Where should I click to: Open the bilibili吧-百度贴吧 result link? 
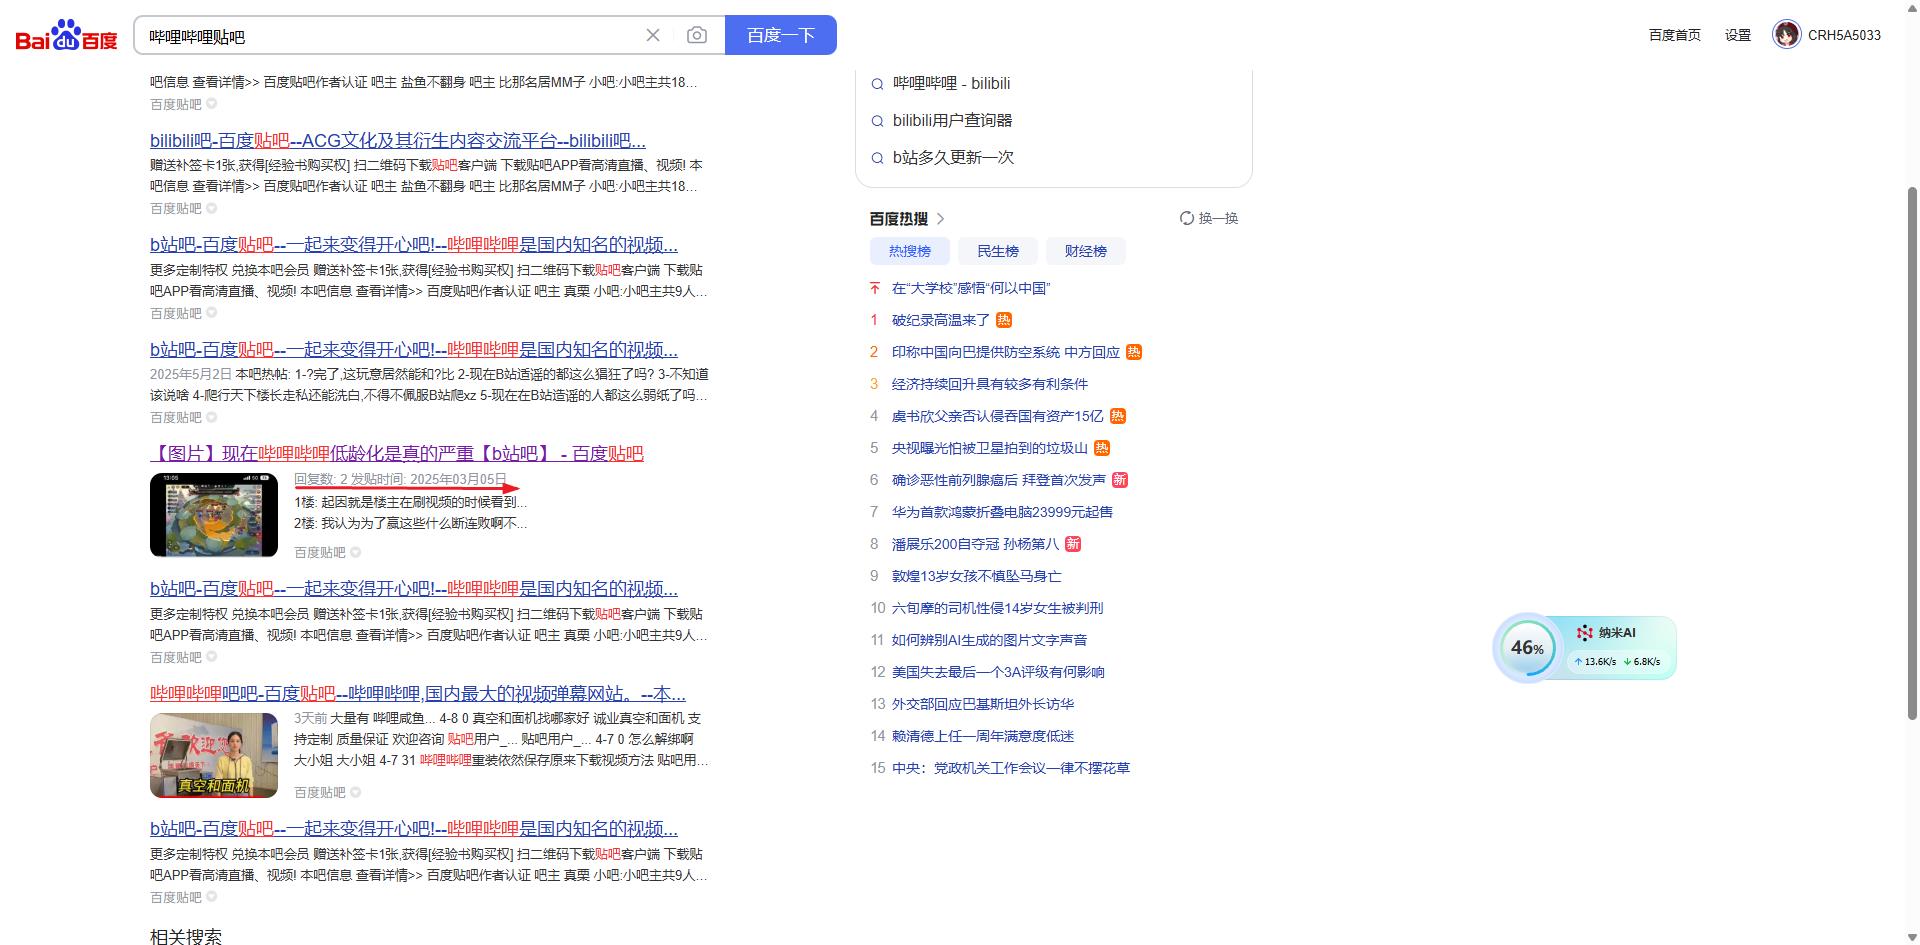[397, 141]
